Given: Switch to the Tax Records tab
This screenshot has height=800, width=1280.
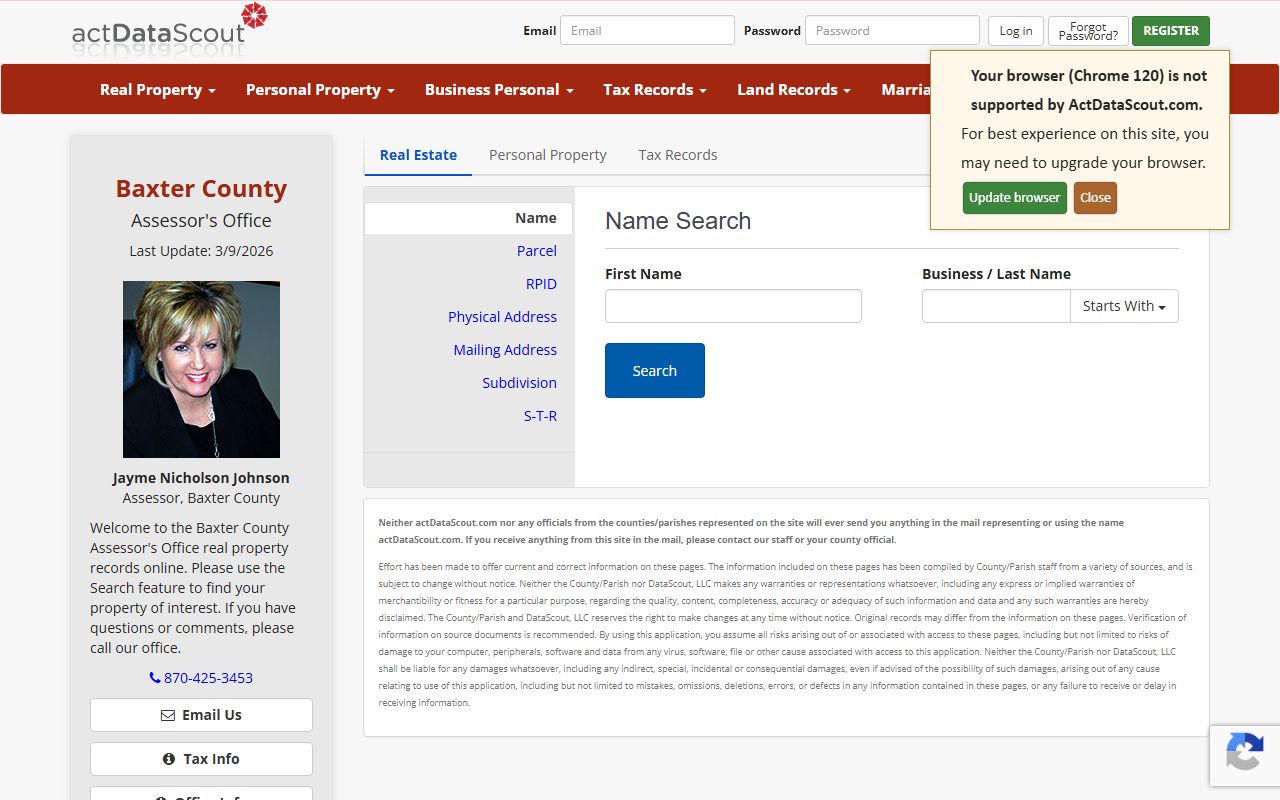Looking at the screenshot, I should (x=678, y=155).
